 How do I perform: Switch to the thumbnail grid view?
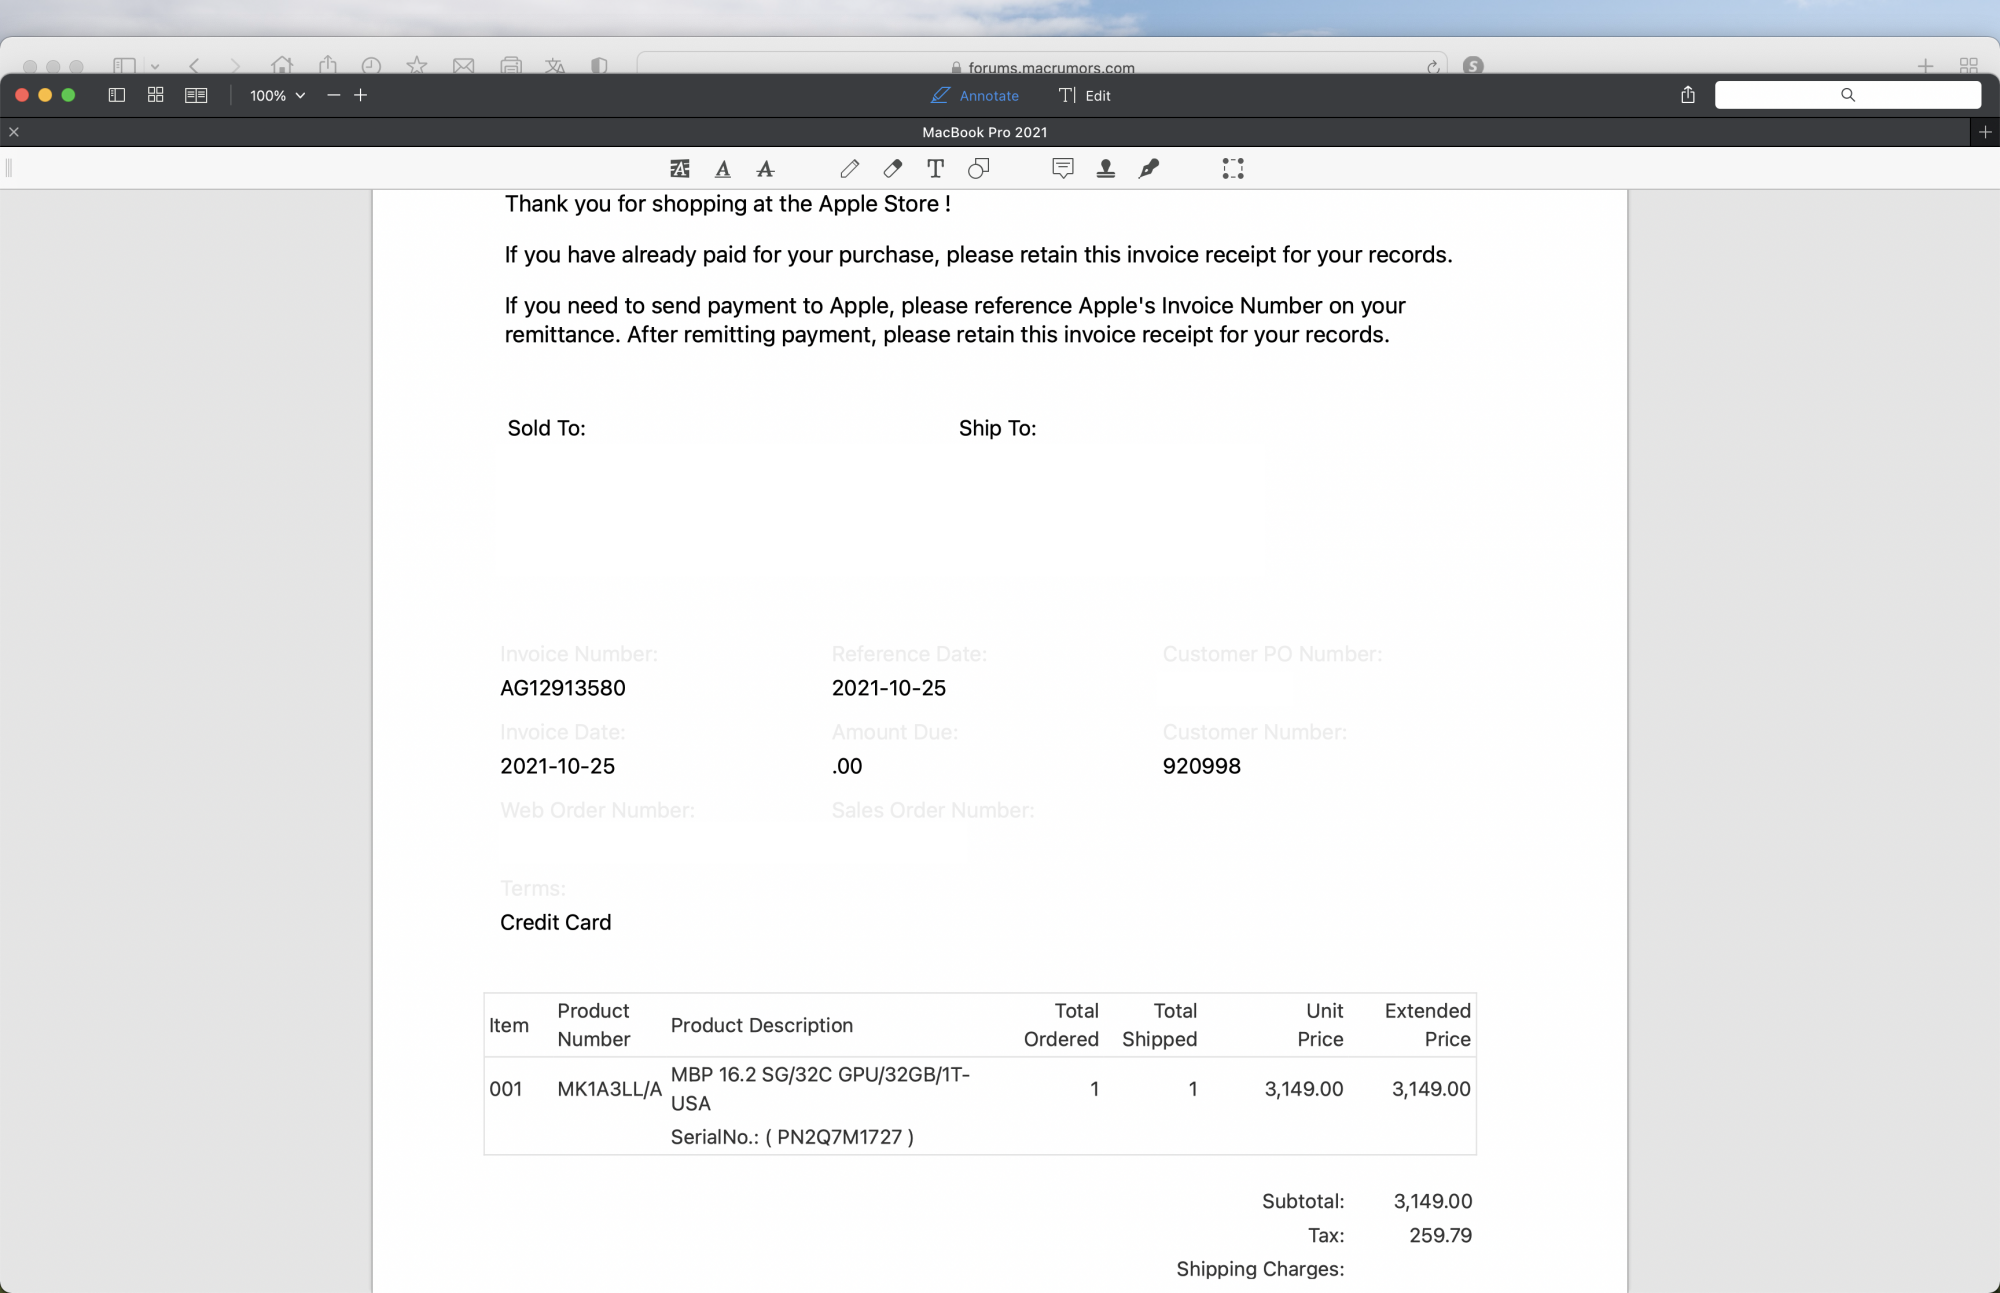point(156,95)
